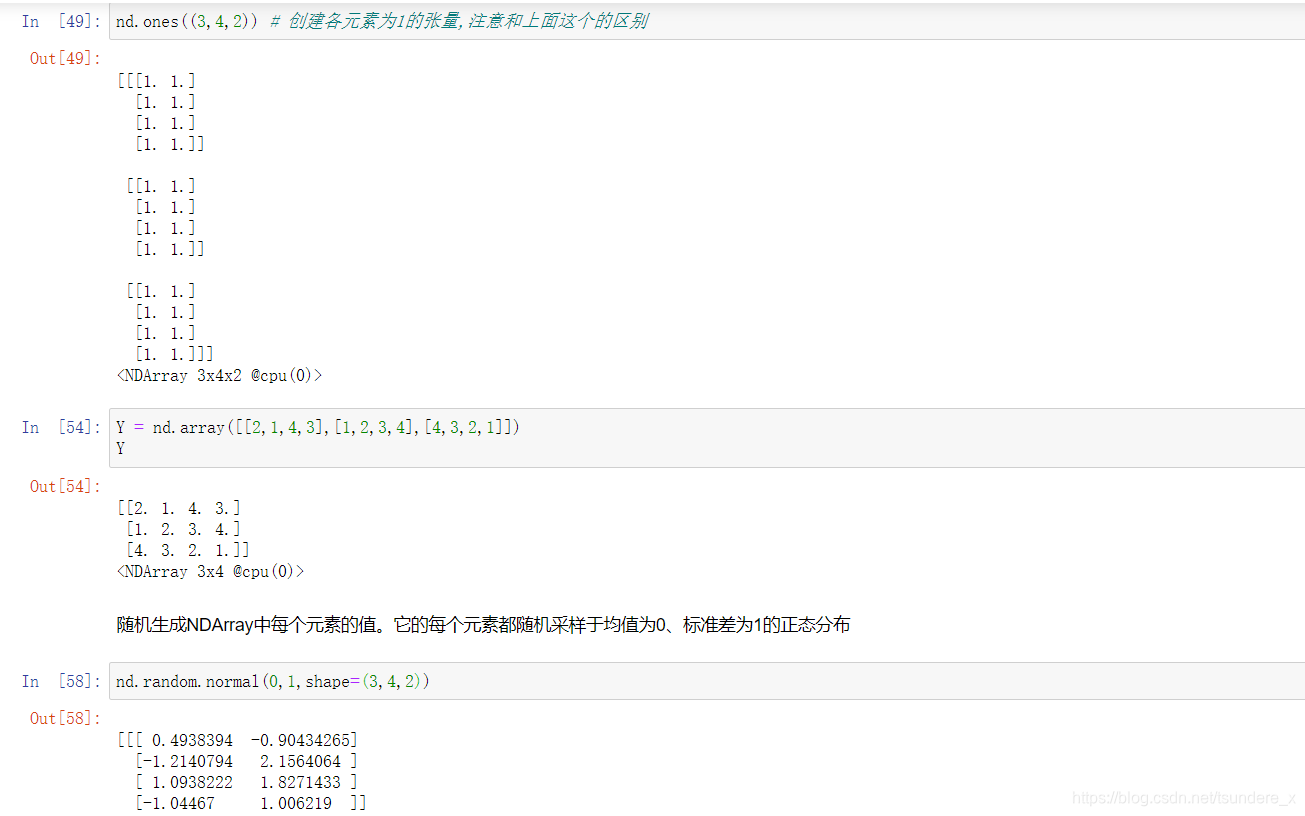Image resolution: width=1305 pixels, height=816 pixels.
Task: Click output row [1. 2. 3. 4.]
Action: pos(183,529)
